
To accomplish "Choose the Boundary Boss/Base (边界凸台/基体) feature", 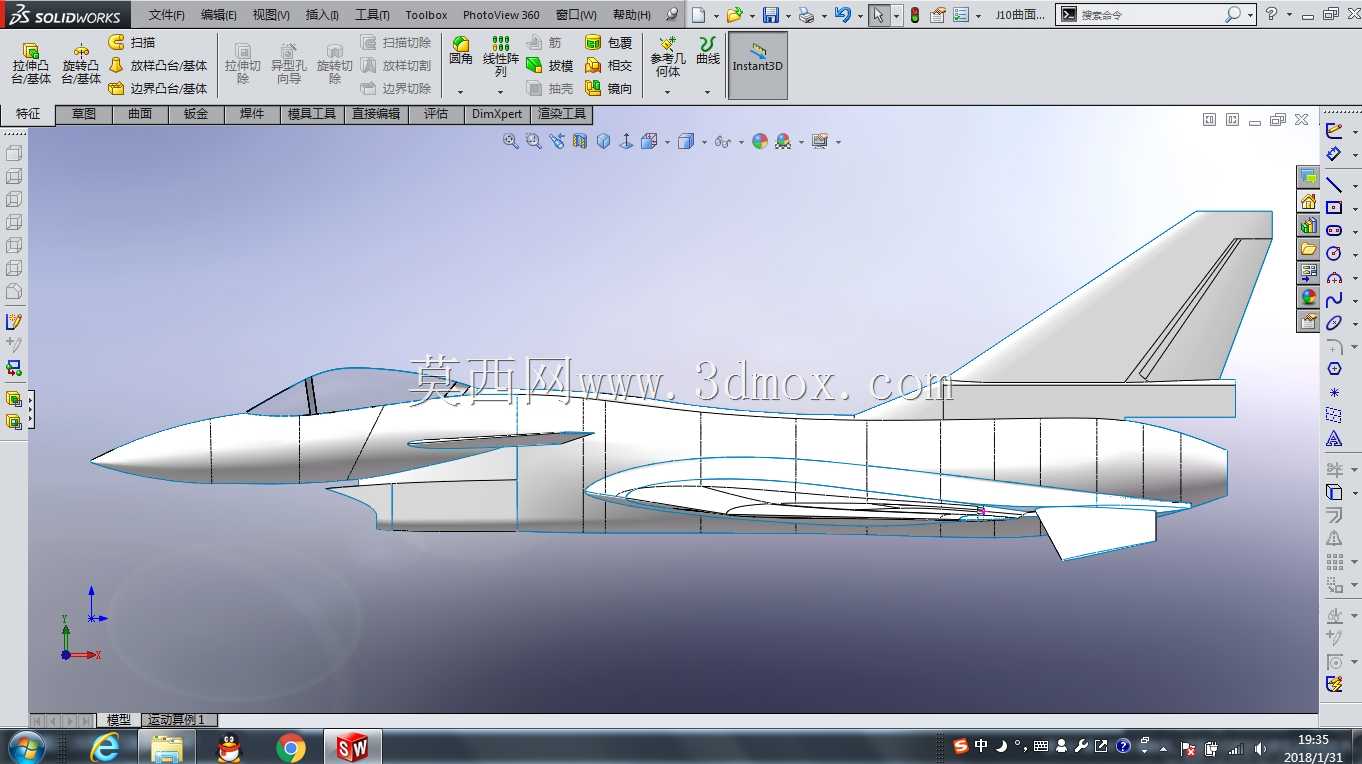I will click(x=158, y=88).
